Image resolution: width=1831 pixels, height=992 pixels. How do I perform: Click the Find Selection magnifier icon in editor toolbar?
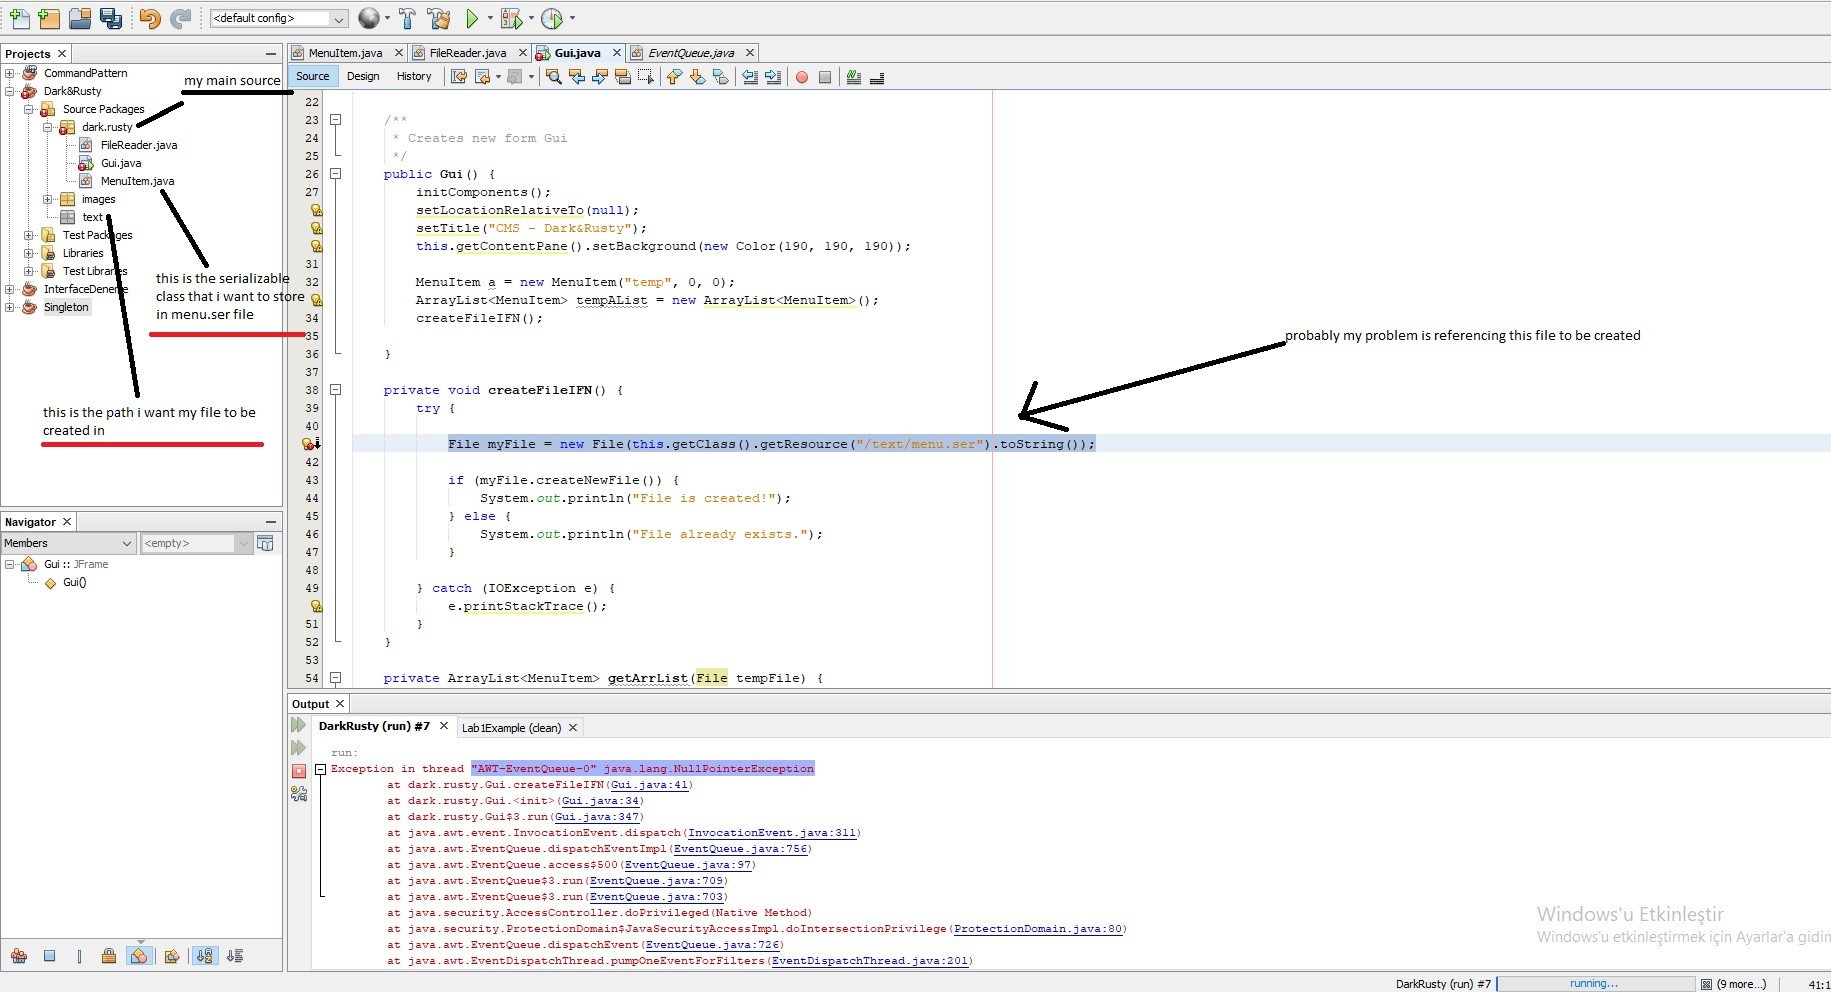point(554,77)
